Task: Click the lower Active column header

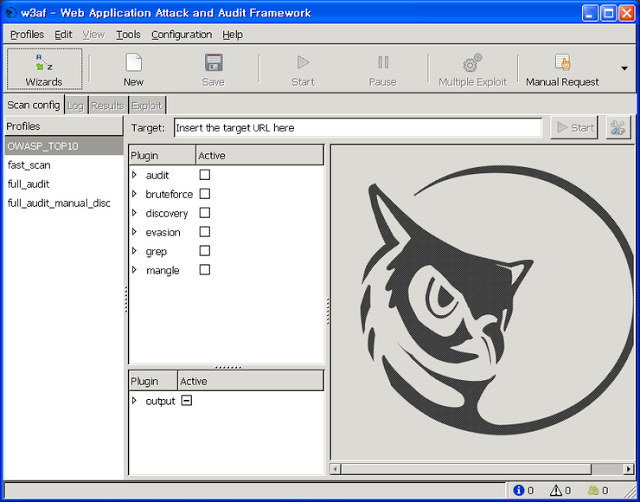Action: pos(251,381)
